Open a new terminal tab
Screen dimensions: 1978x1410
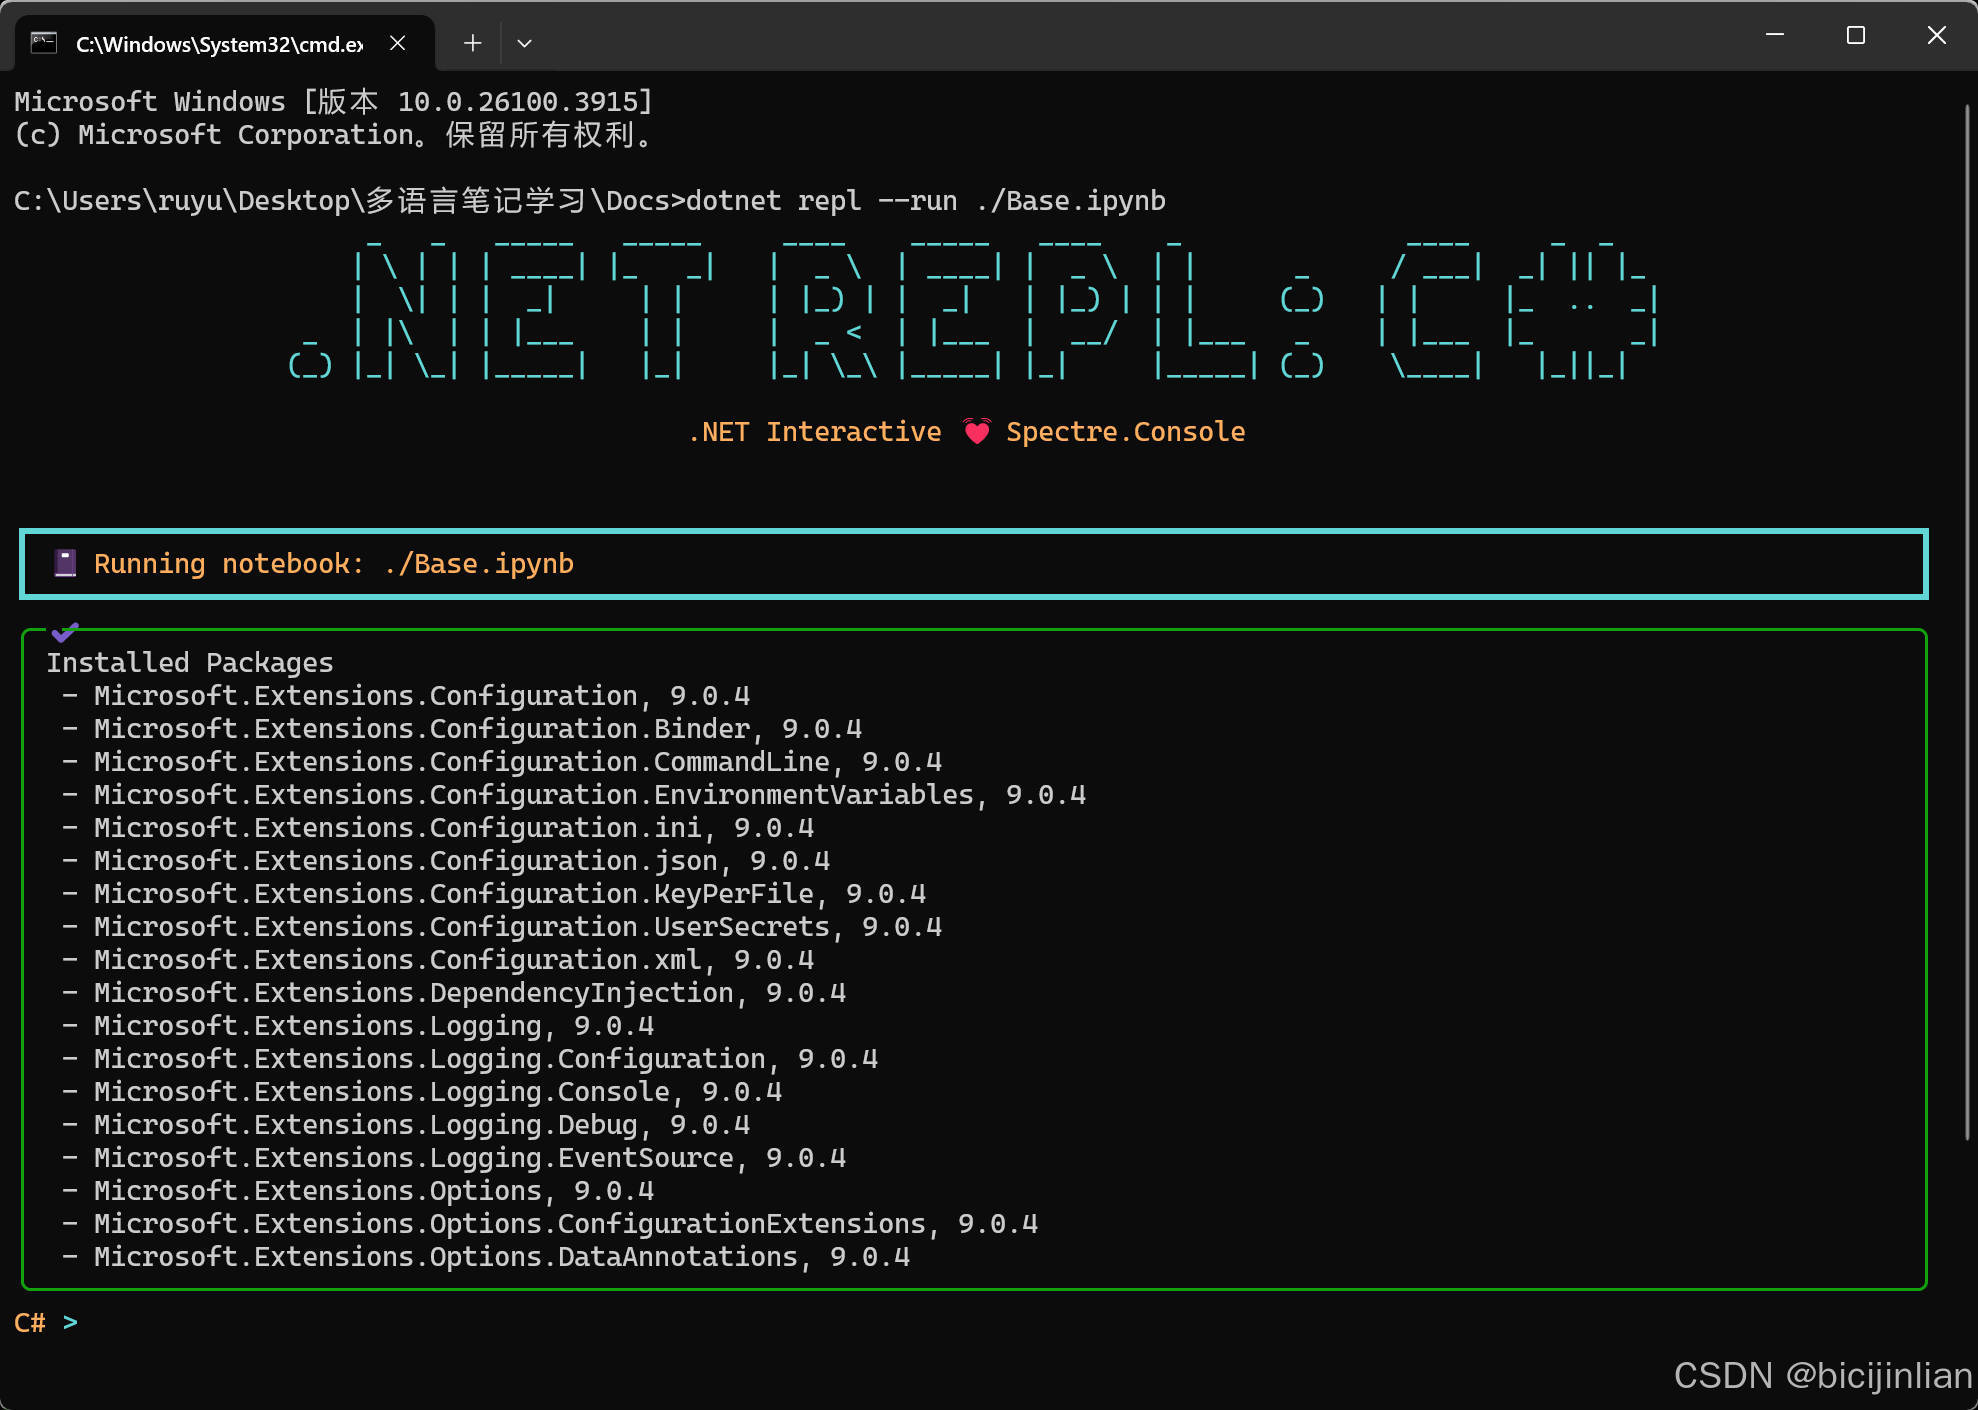point(472,43)
